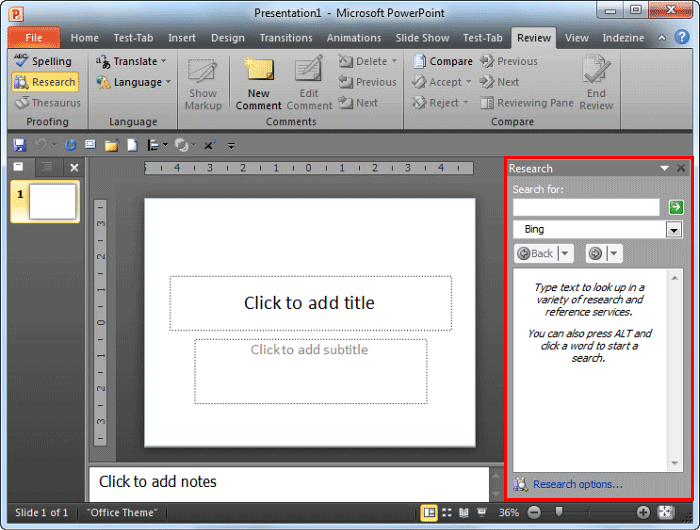Screen dimensions: 700x530
Task: Switch to Reading view
Action: [x=464, y=513]
